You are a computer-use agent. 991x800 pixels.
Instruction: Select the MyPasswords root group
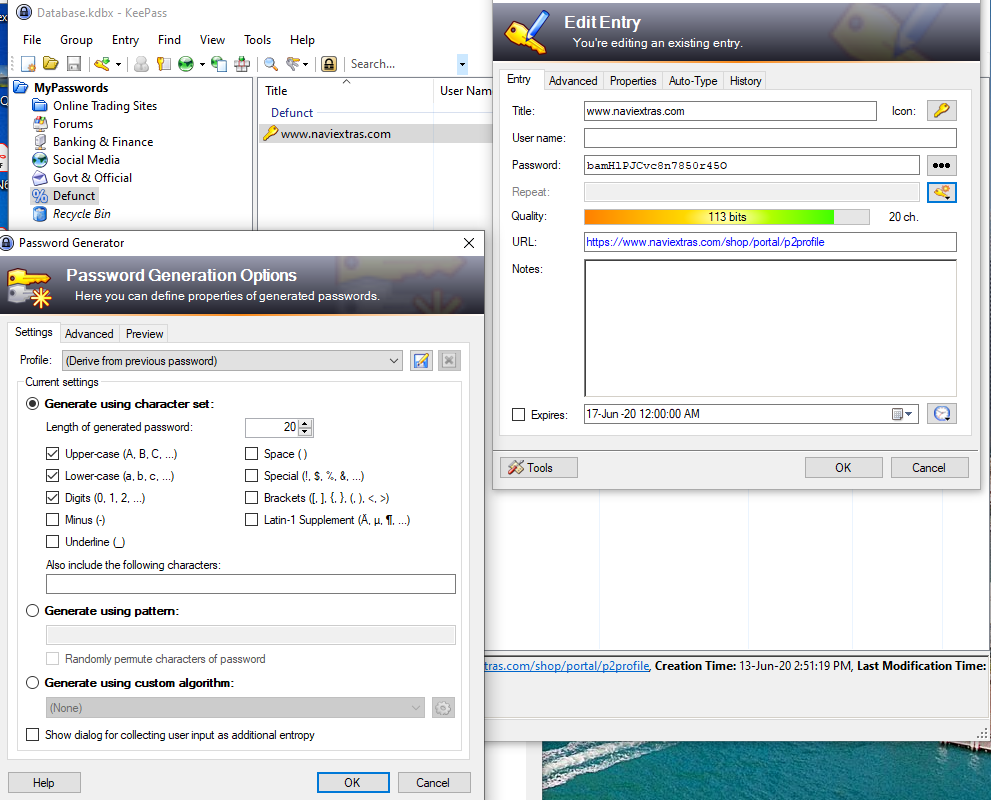71,88
